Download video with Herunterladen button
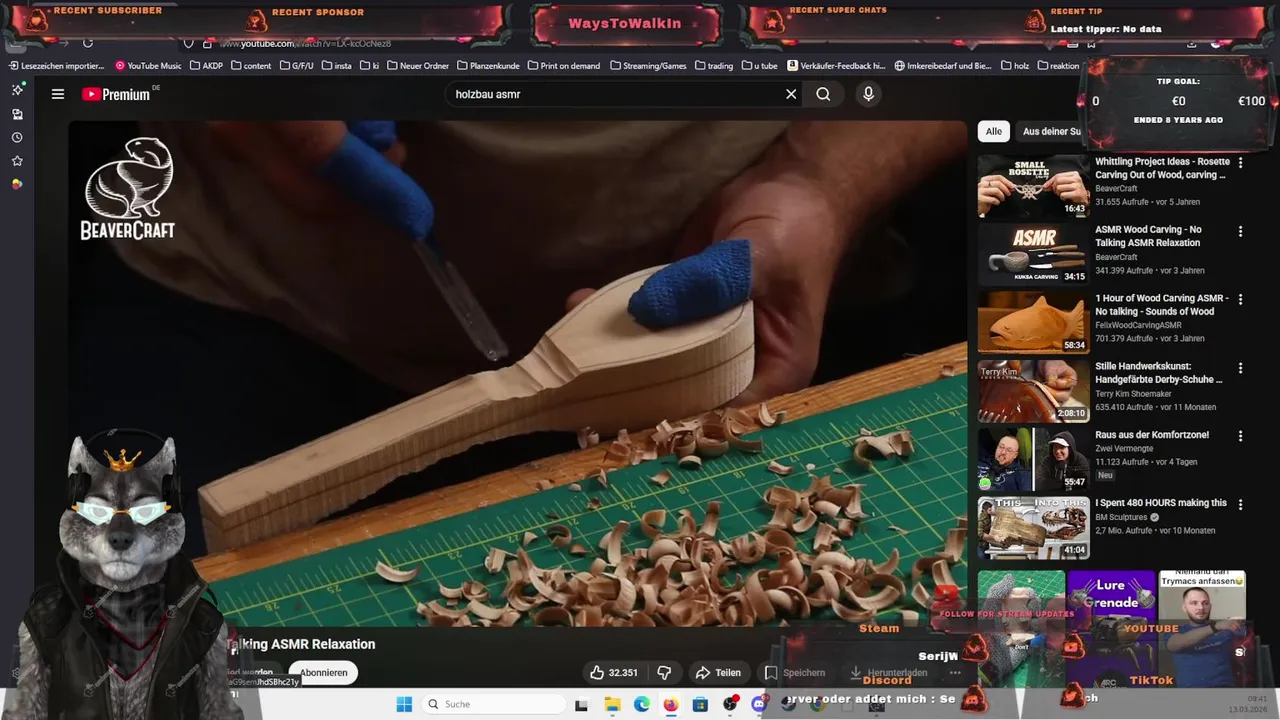Screen dimensions: 1280x720 click(888, 673)
